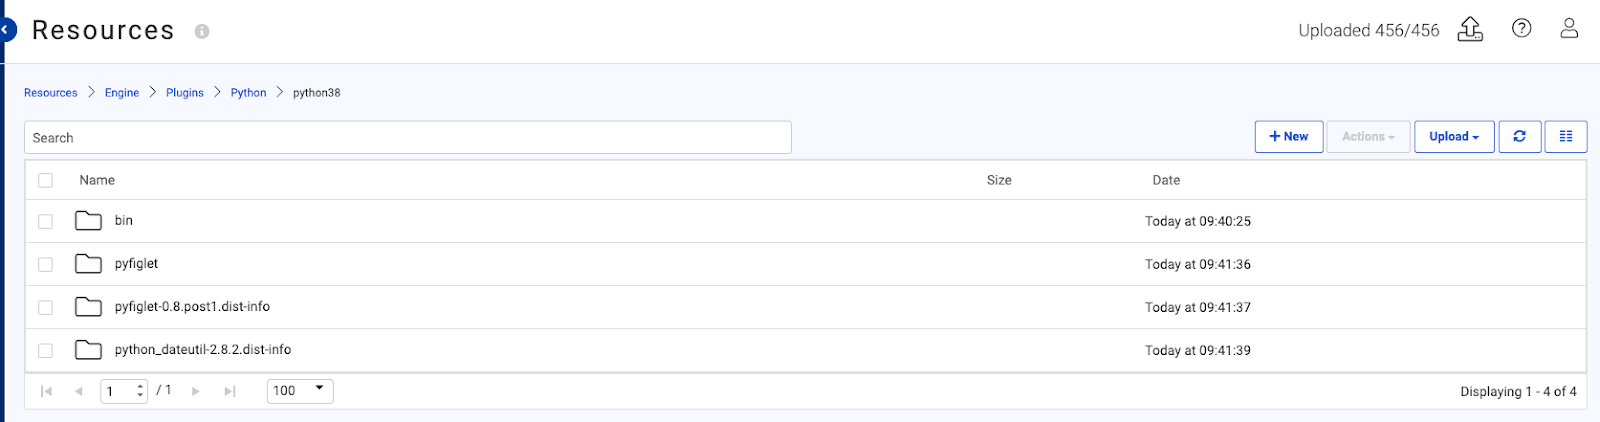
Task: Click the New button
Action: (1289, 137)
